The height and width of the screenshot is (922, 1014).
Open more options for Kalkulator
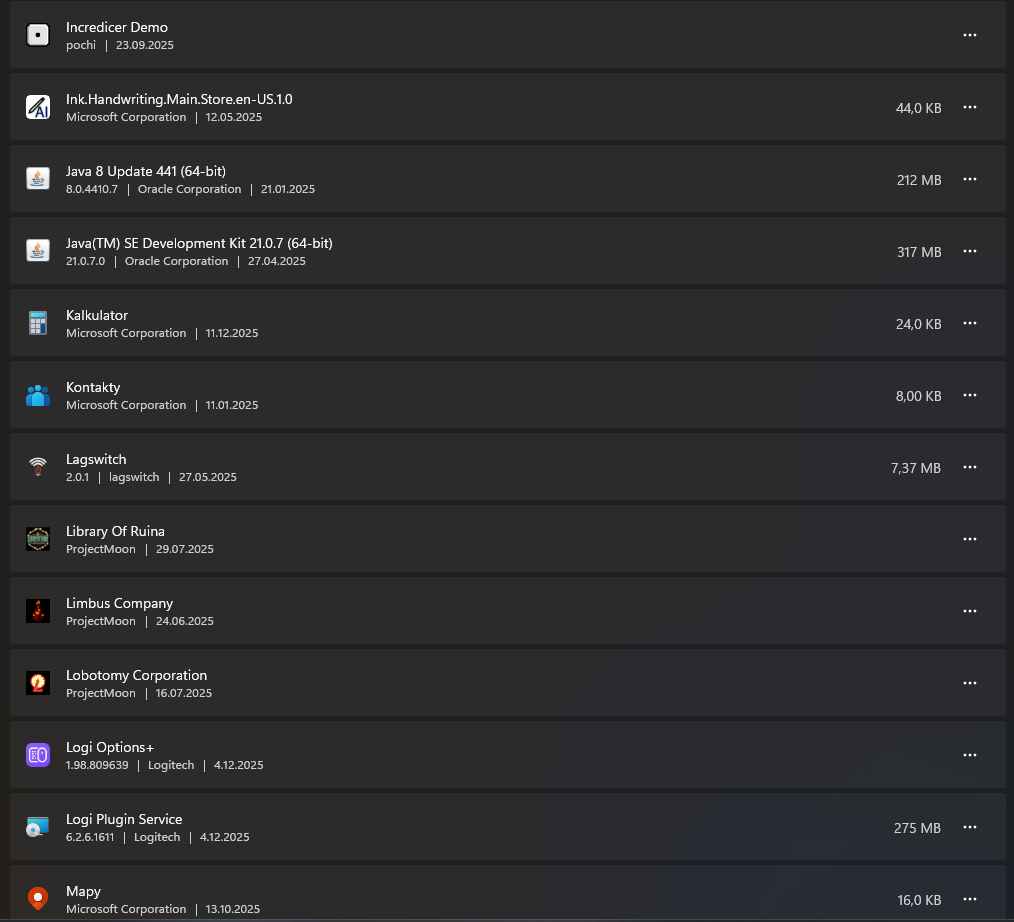pos(969,323)
